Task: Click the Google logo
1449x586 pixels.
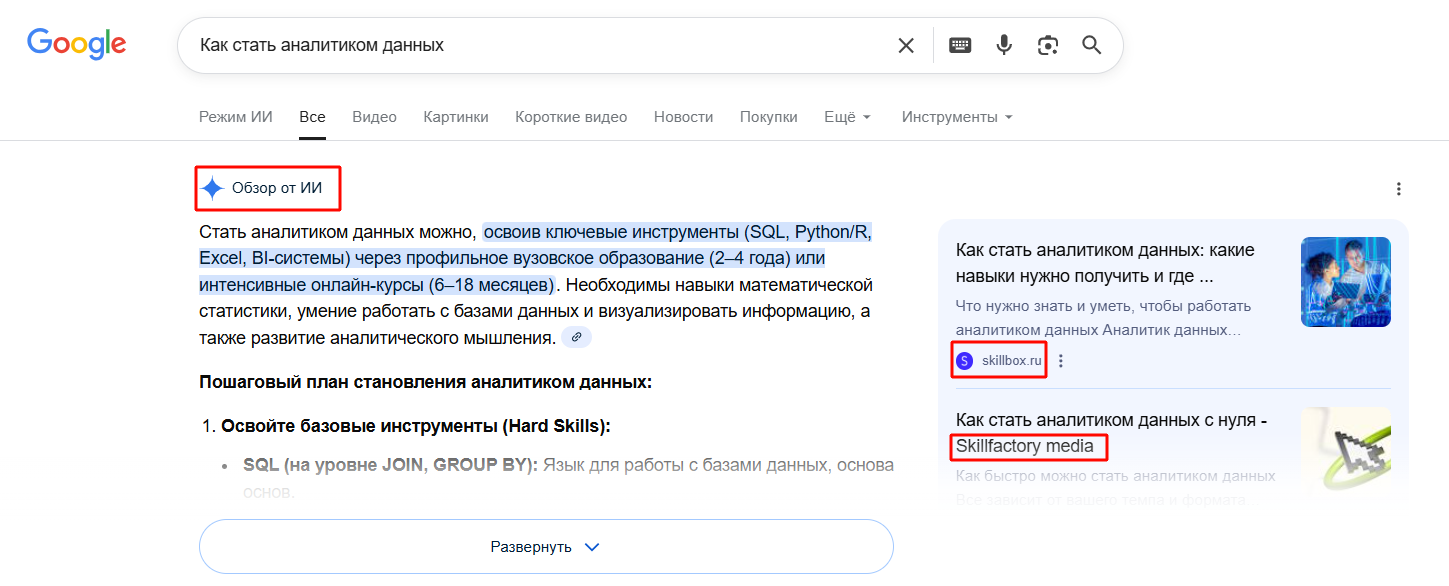Action: pyautogui.click(x=77, y=44)
